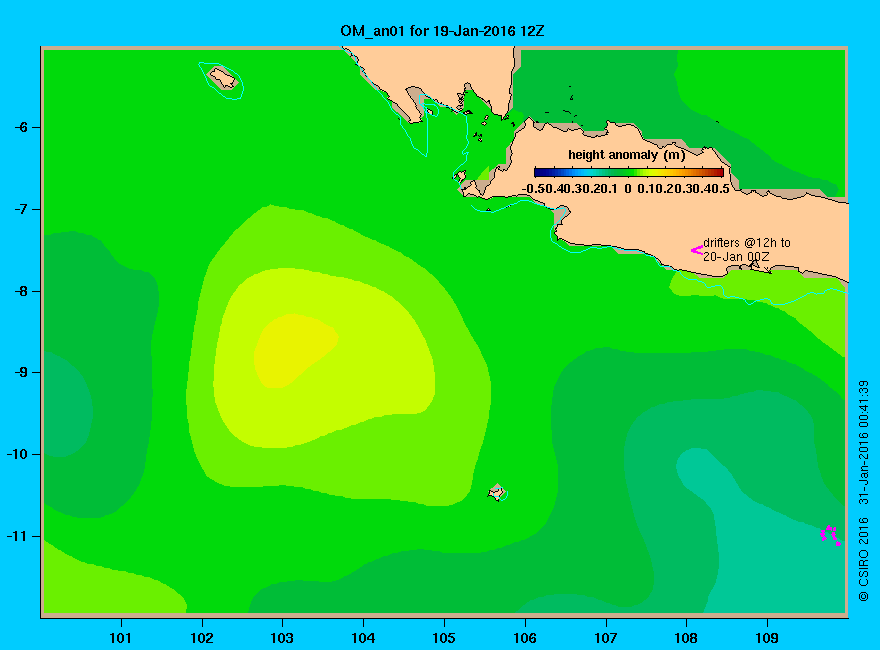Click longitude axis label 102
880x650 pixels.
click(x=202, y=638)
